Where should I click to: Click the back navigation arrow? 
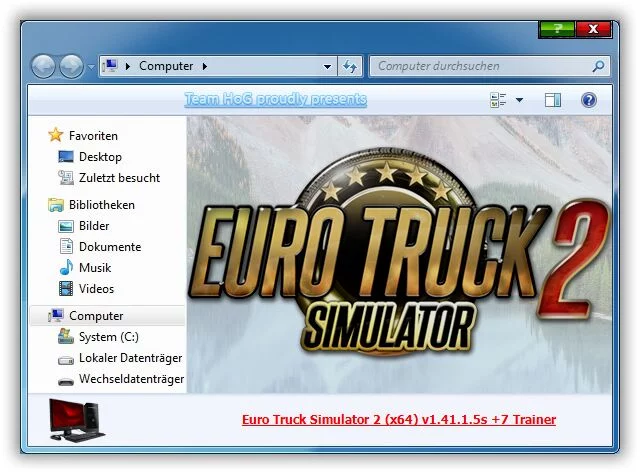tap(43, 66)
